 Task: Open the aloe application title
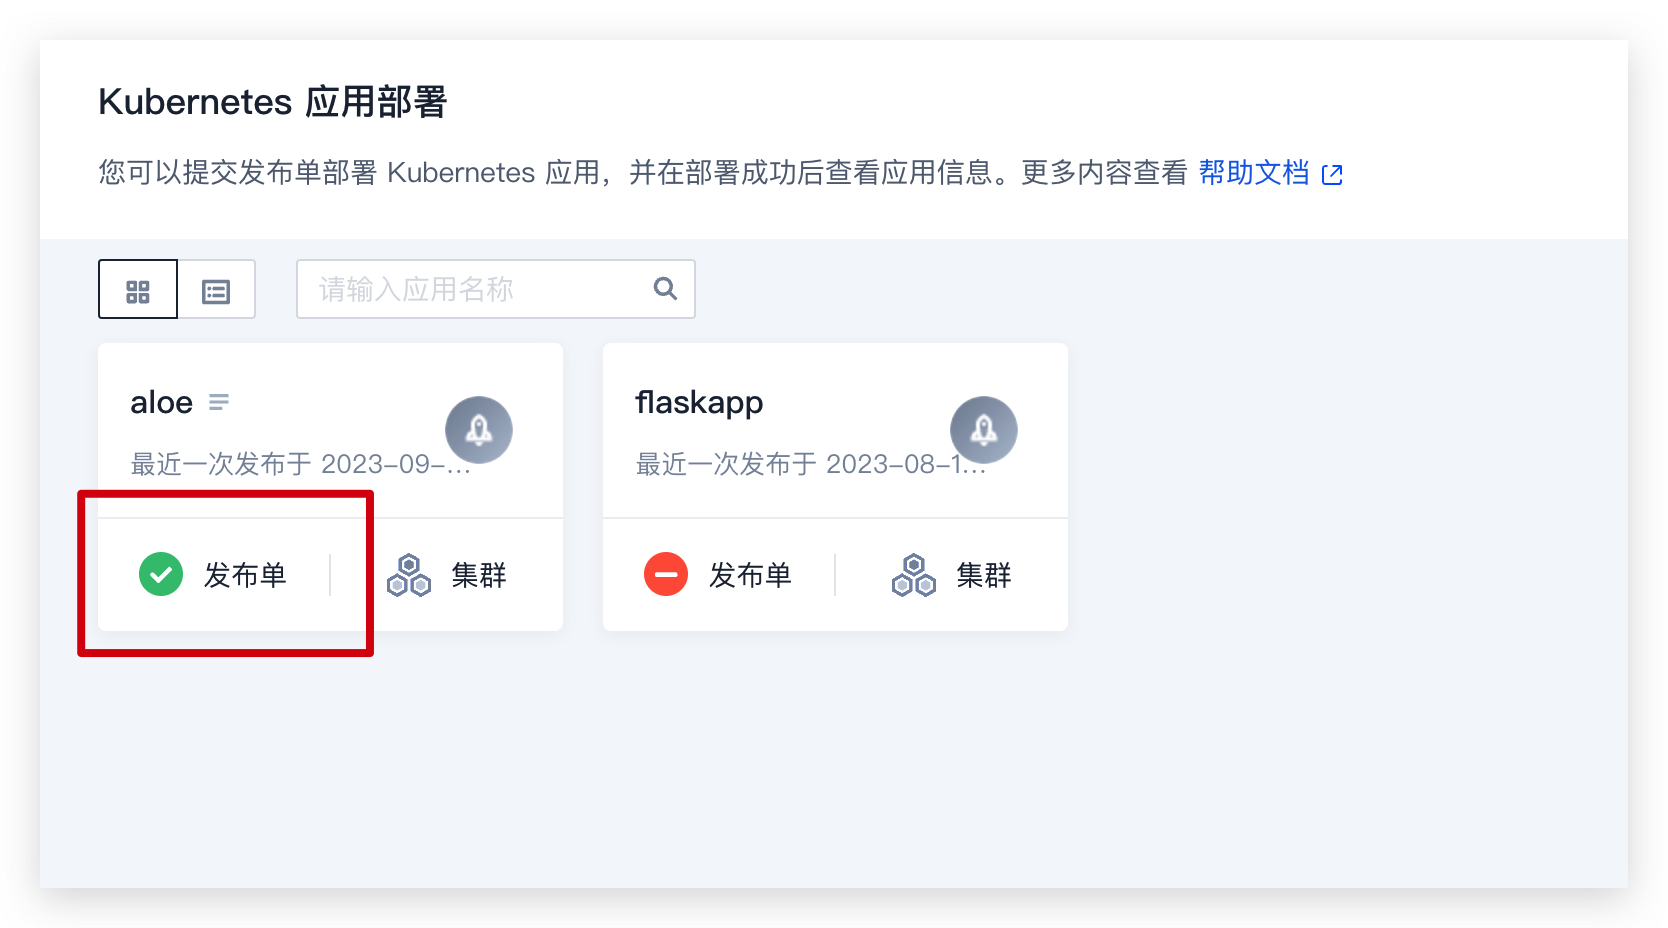point(161,402)
